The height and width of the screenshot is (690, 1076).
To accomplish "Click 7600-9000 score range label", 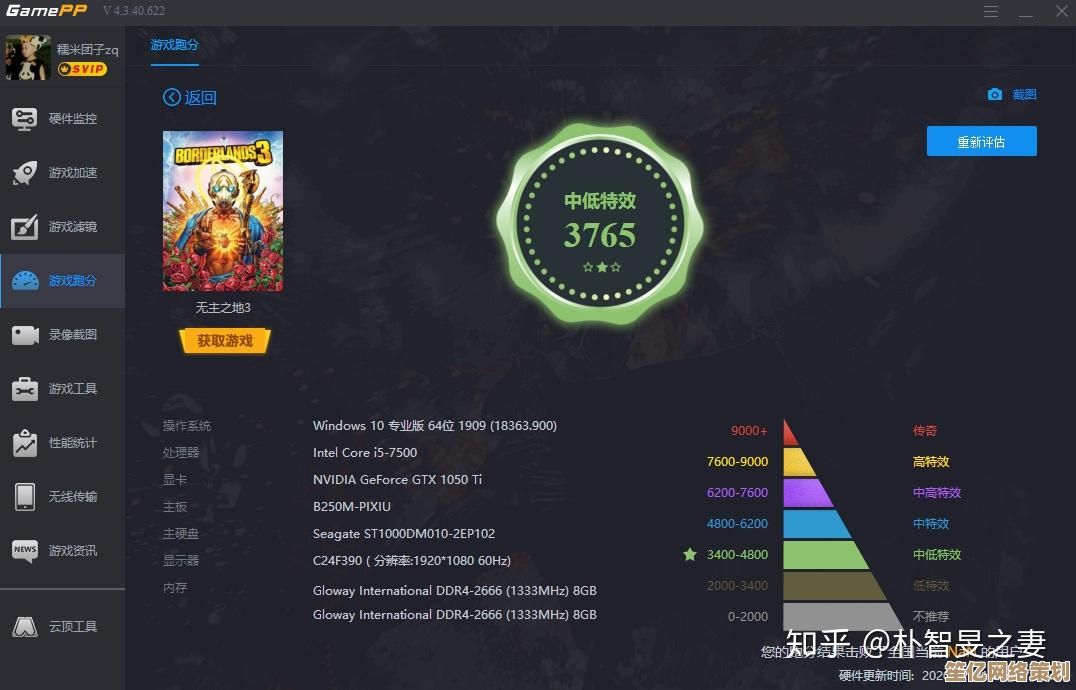I will 737,462.
